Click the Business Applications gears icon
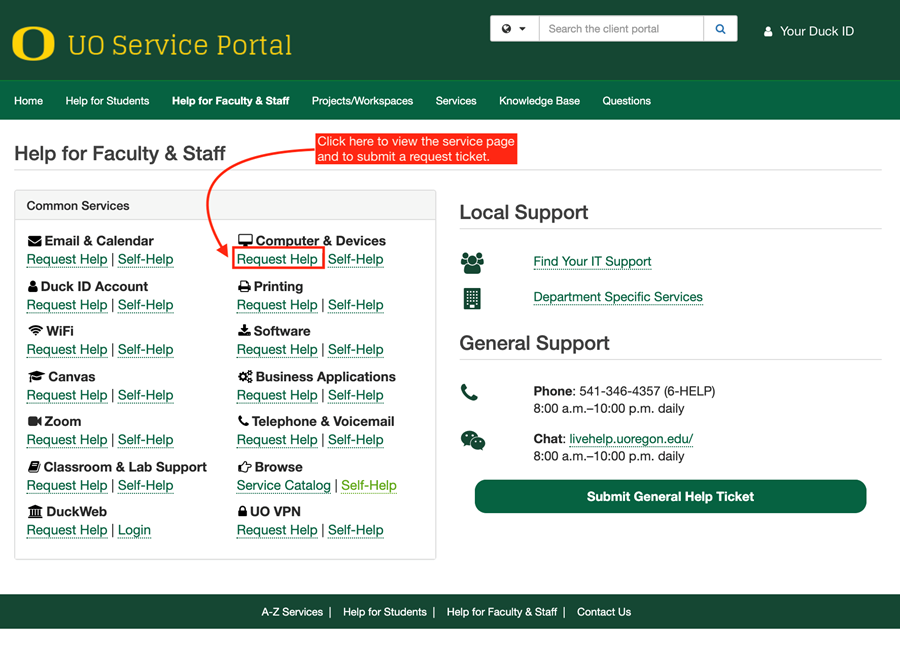Image resolution: width=900 pixels, height=647 pixels. point(245,376)
